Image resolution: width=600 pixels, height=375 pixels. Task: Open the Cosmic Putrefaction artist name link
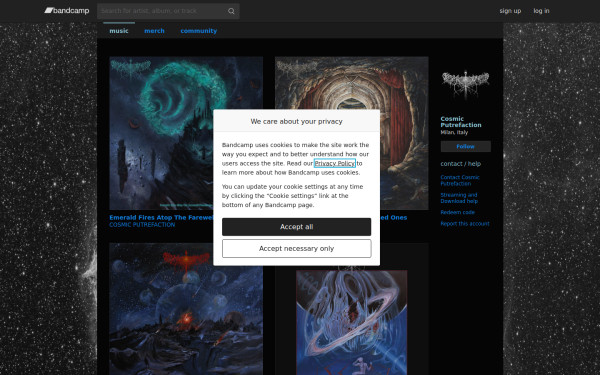[461, 122]
